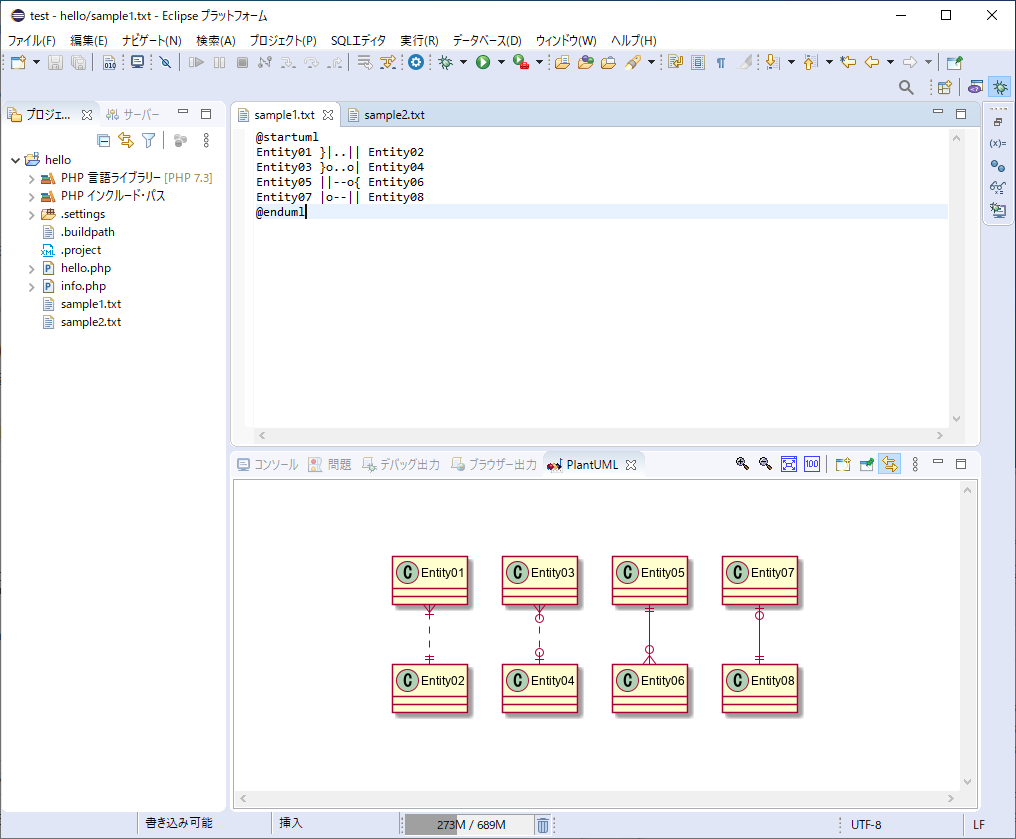Reset PlantUML diagram zoom to 100%
This screenshot has height=839, width=1016.
tap(812, 464)
